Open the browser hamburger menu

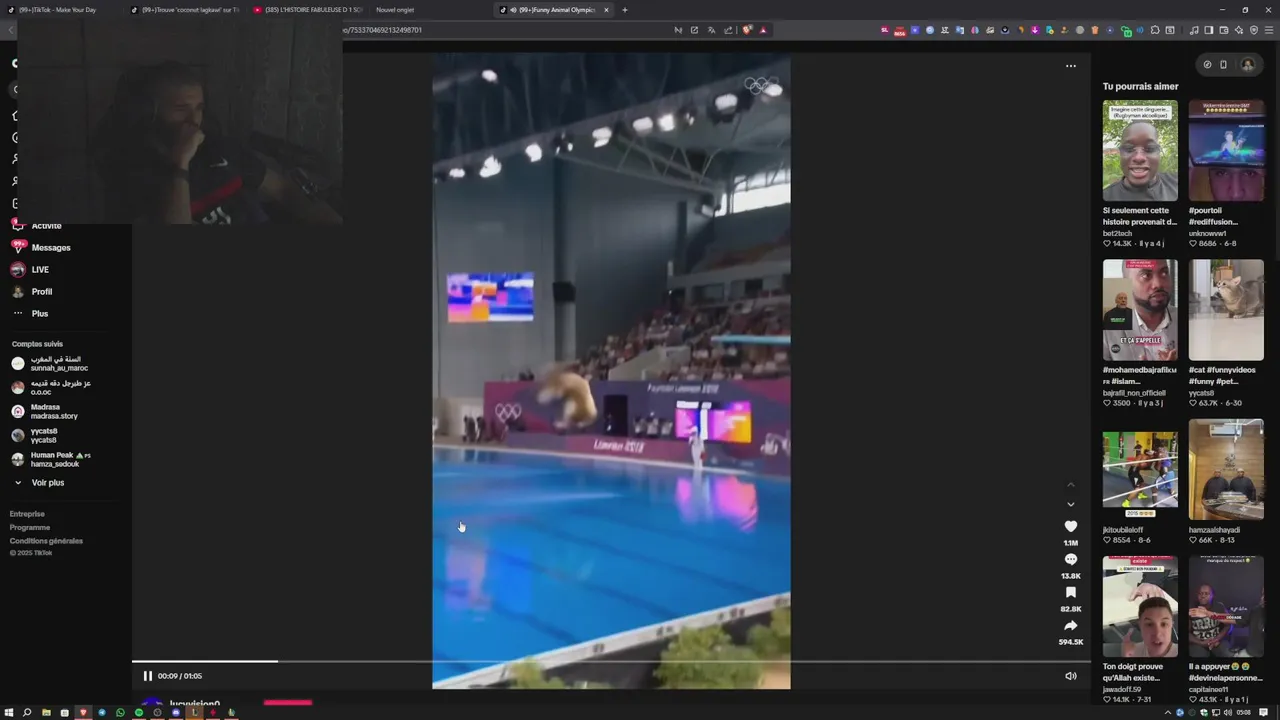pos(1269,30)
